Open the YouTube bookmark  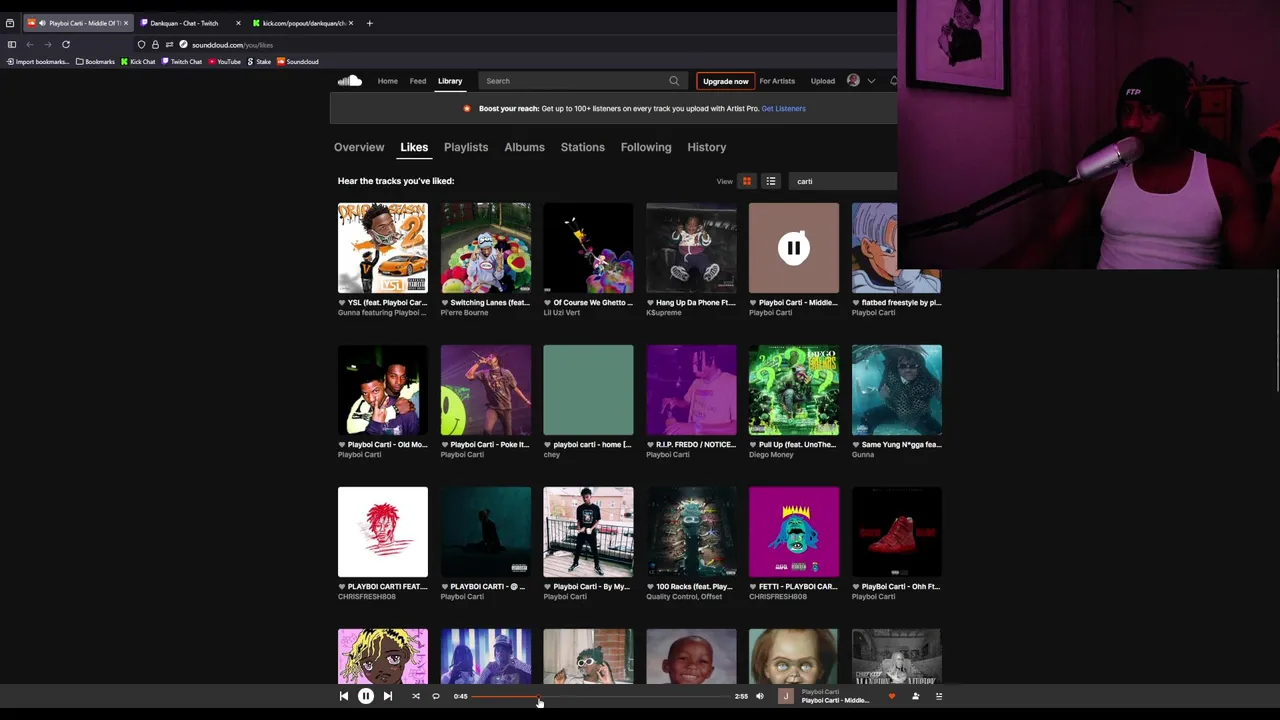224,62
